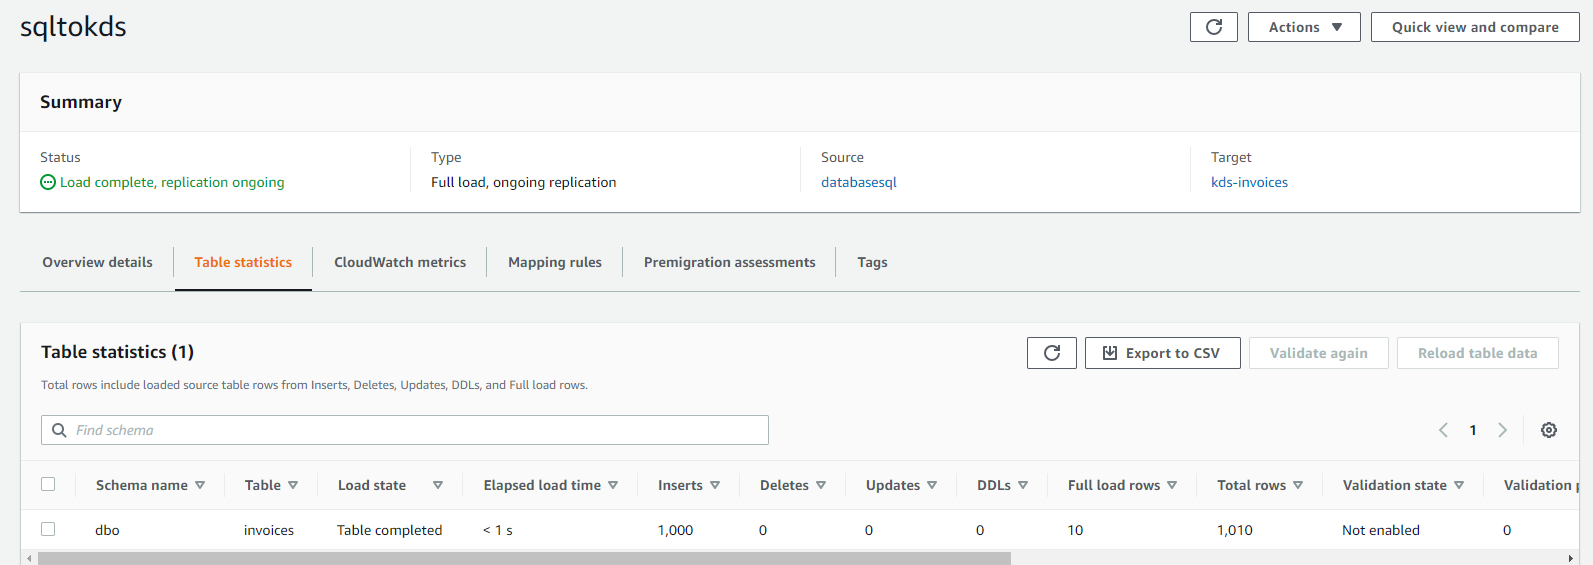
Task: Click the horizontal scrollbar of the table
Action: coord(524,558)
